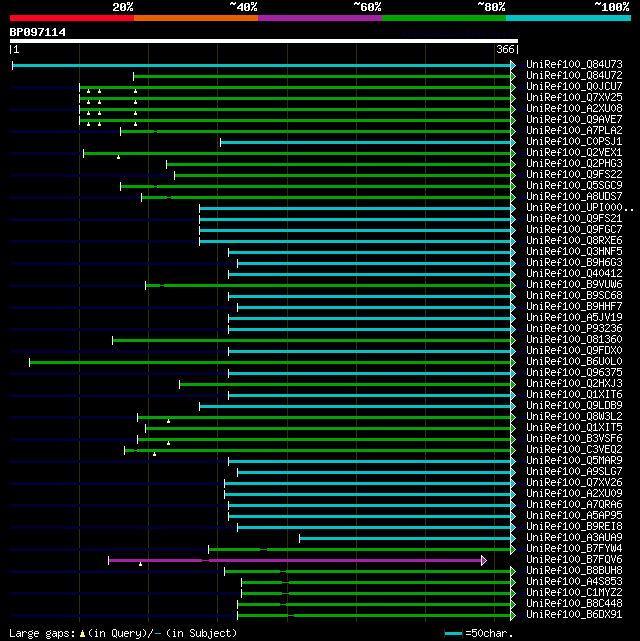The image size is (640, 641).
Task: Click the UniRef100_A3AUA9 text
Action: point(574,538)
